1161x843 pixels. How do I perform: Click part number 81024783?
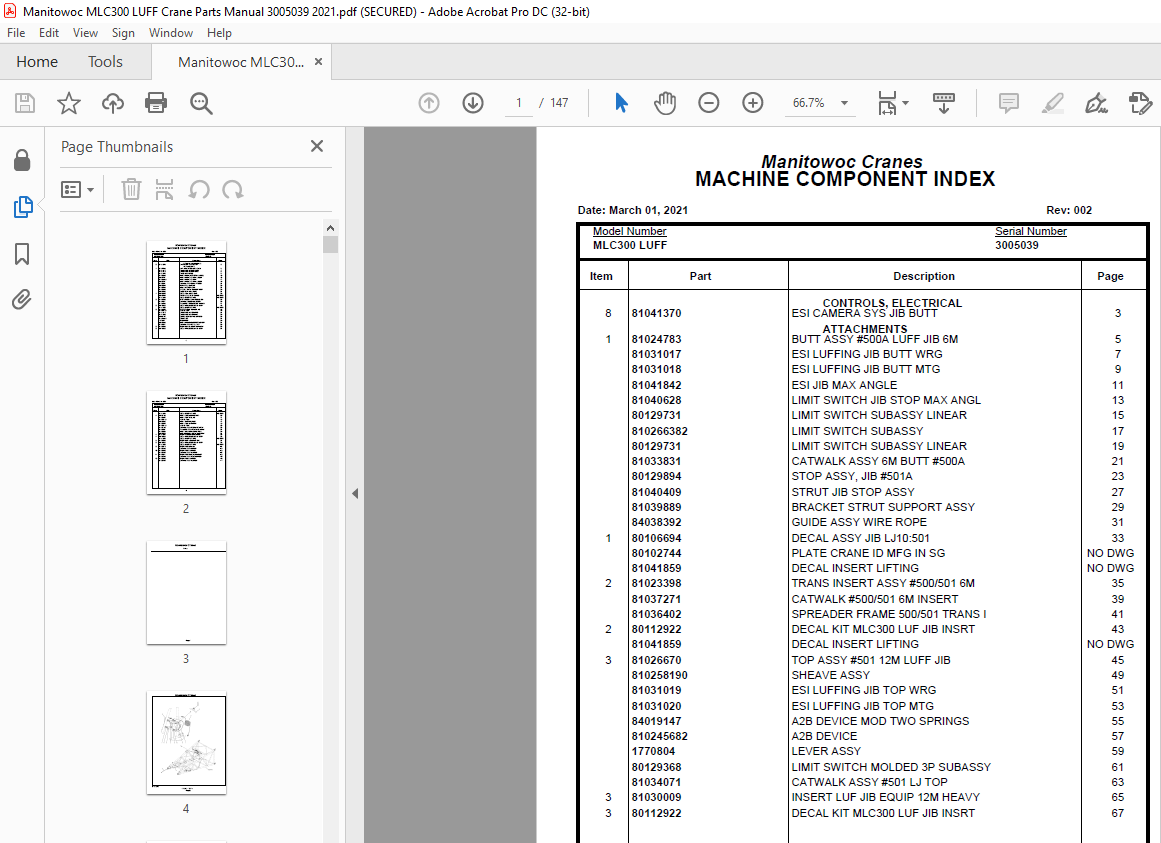[x=656, y=340]
